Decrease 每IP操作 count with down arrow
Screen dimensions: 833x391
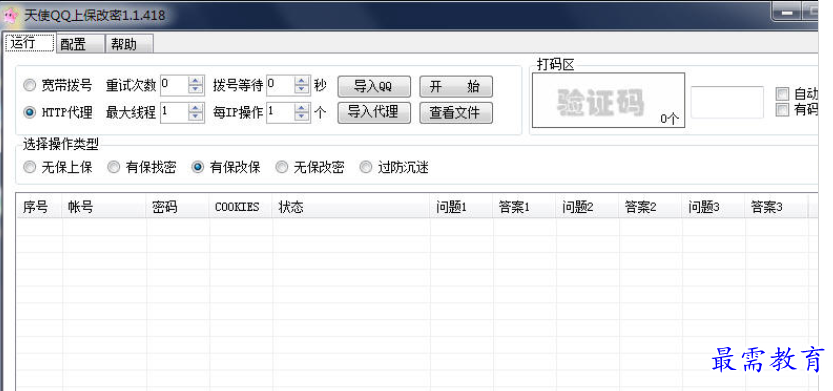tap(302, 116)
